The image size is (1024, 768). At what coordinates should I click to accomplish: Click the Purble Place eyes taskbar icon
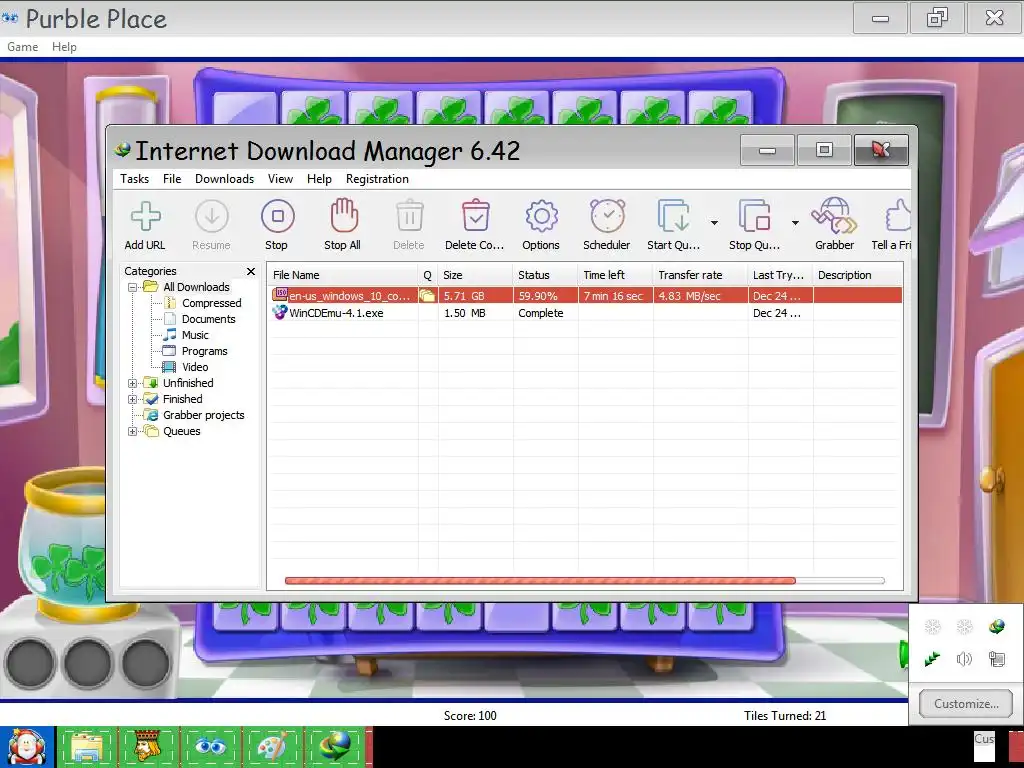point(210,747)
